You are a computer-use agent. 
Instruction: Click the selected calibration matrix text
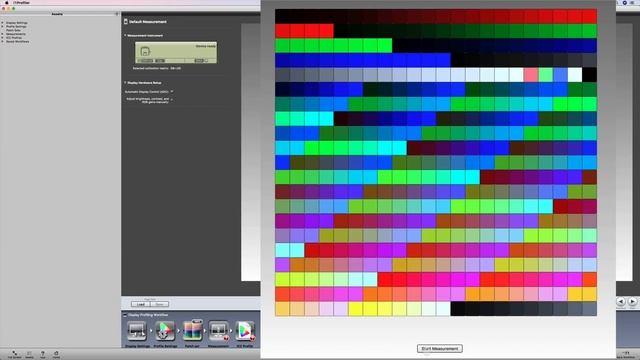click(x=157, y=68)
